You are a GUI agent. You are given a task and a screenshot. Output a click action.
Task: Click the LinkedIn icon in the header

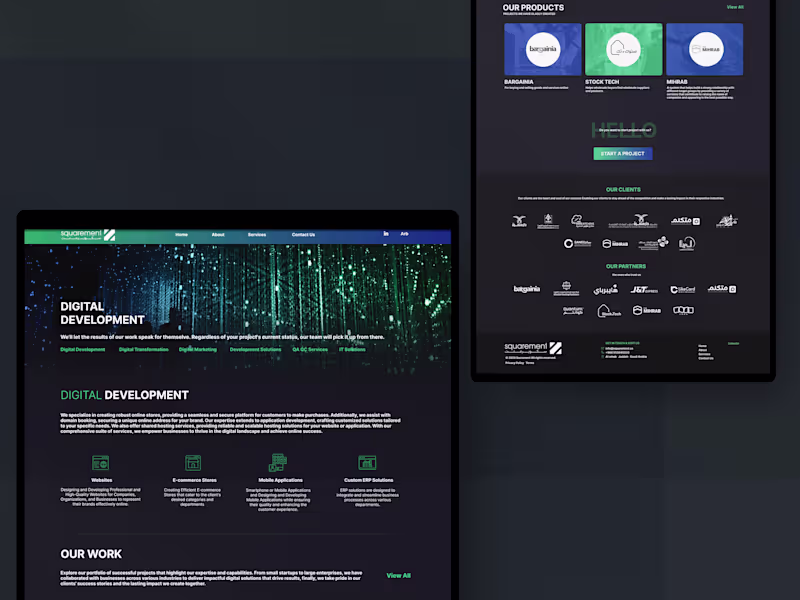click(386, 234)
